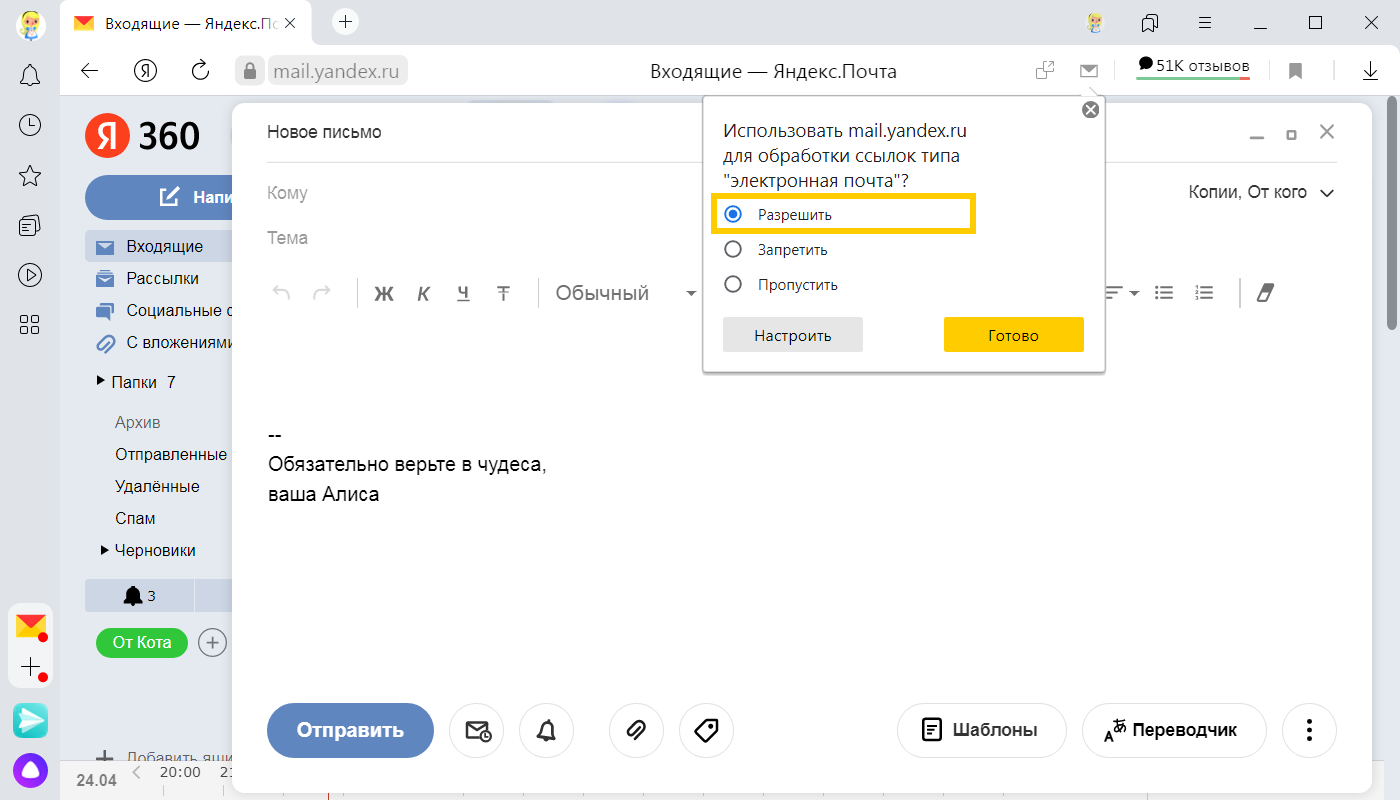
Task: Apply italic formatting with the К button
Action: [x=424, y=293]
